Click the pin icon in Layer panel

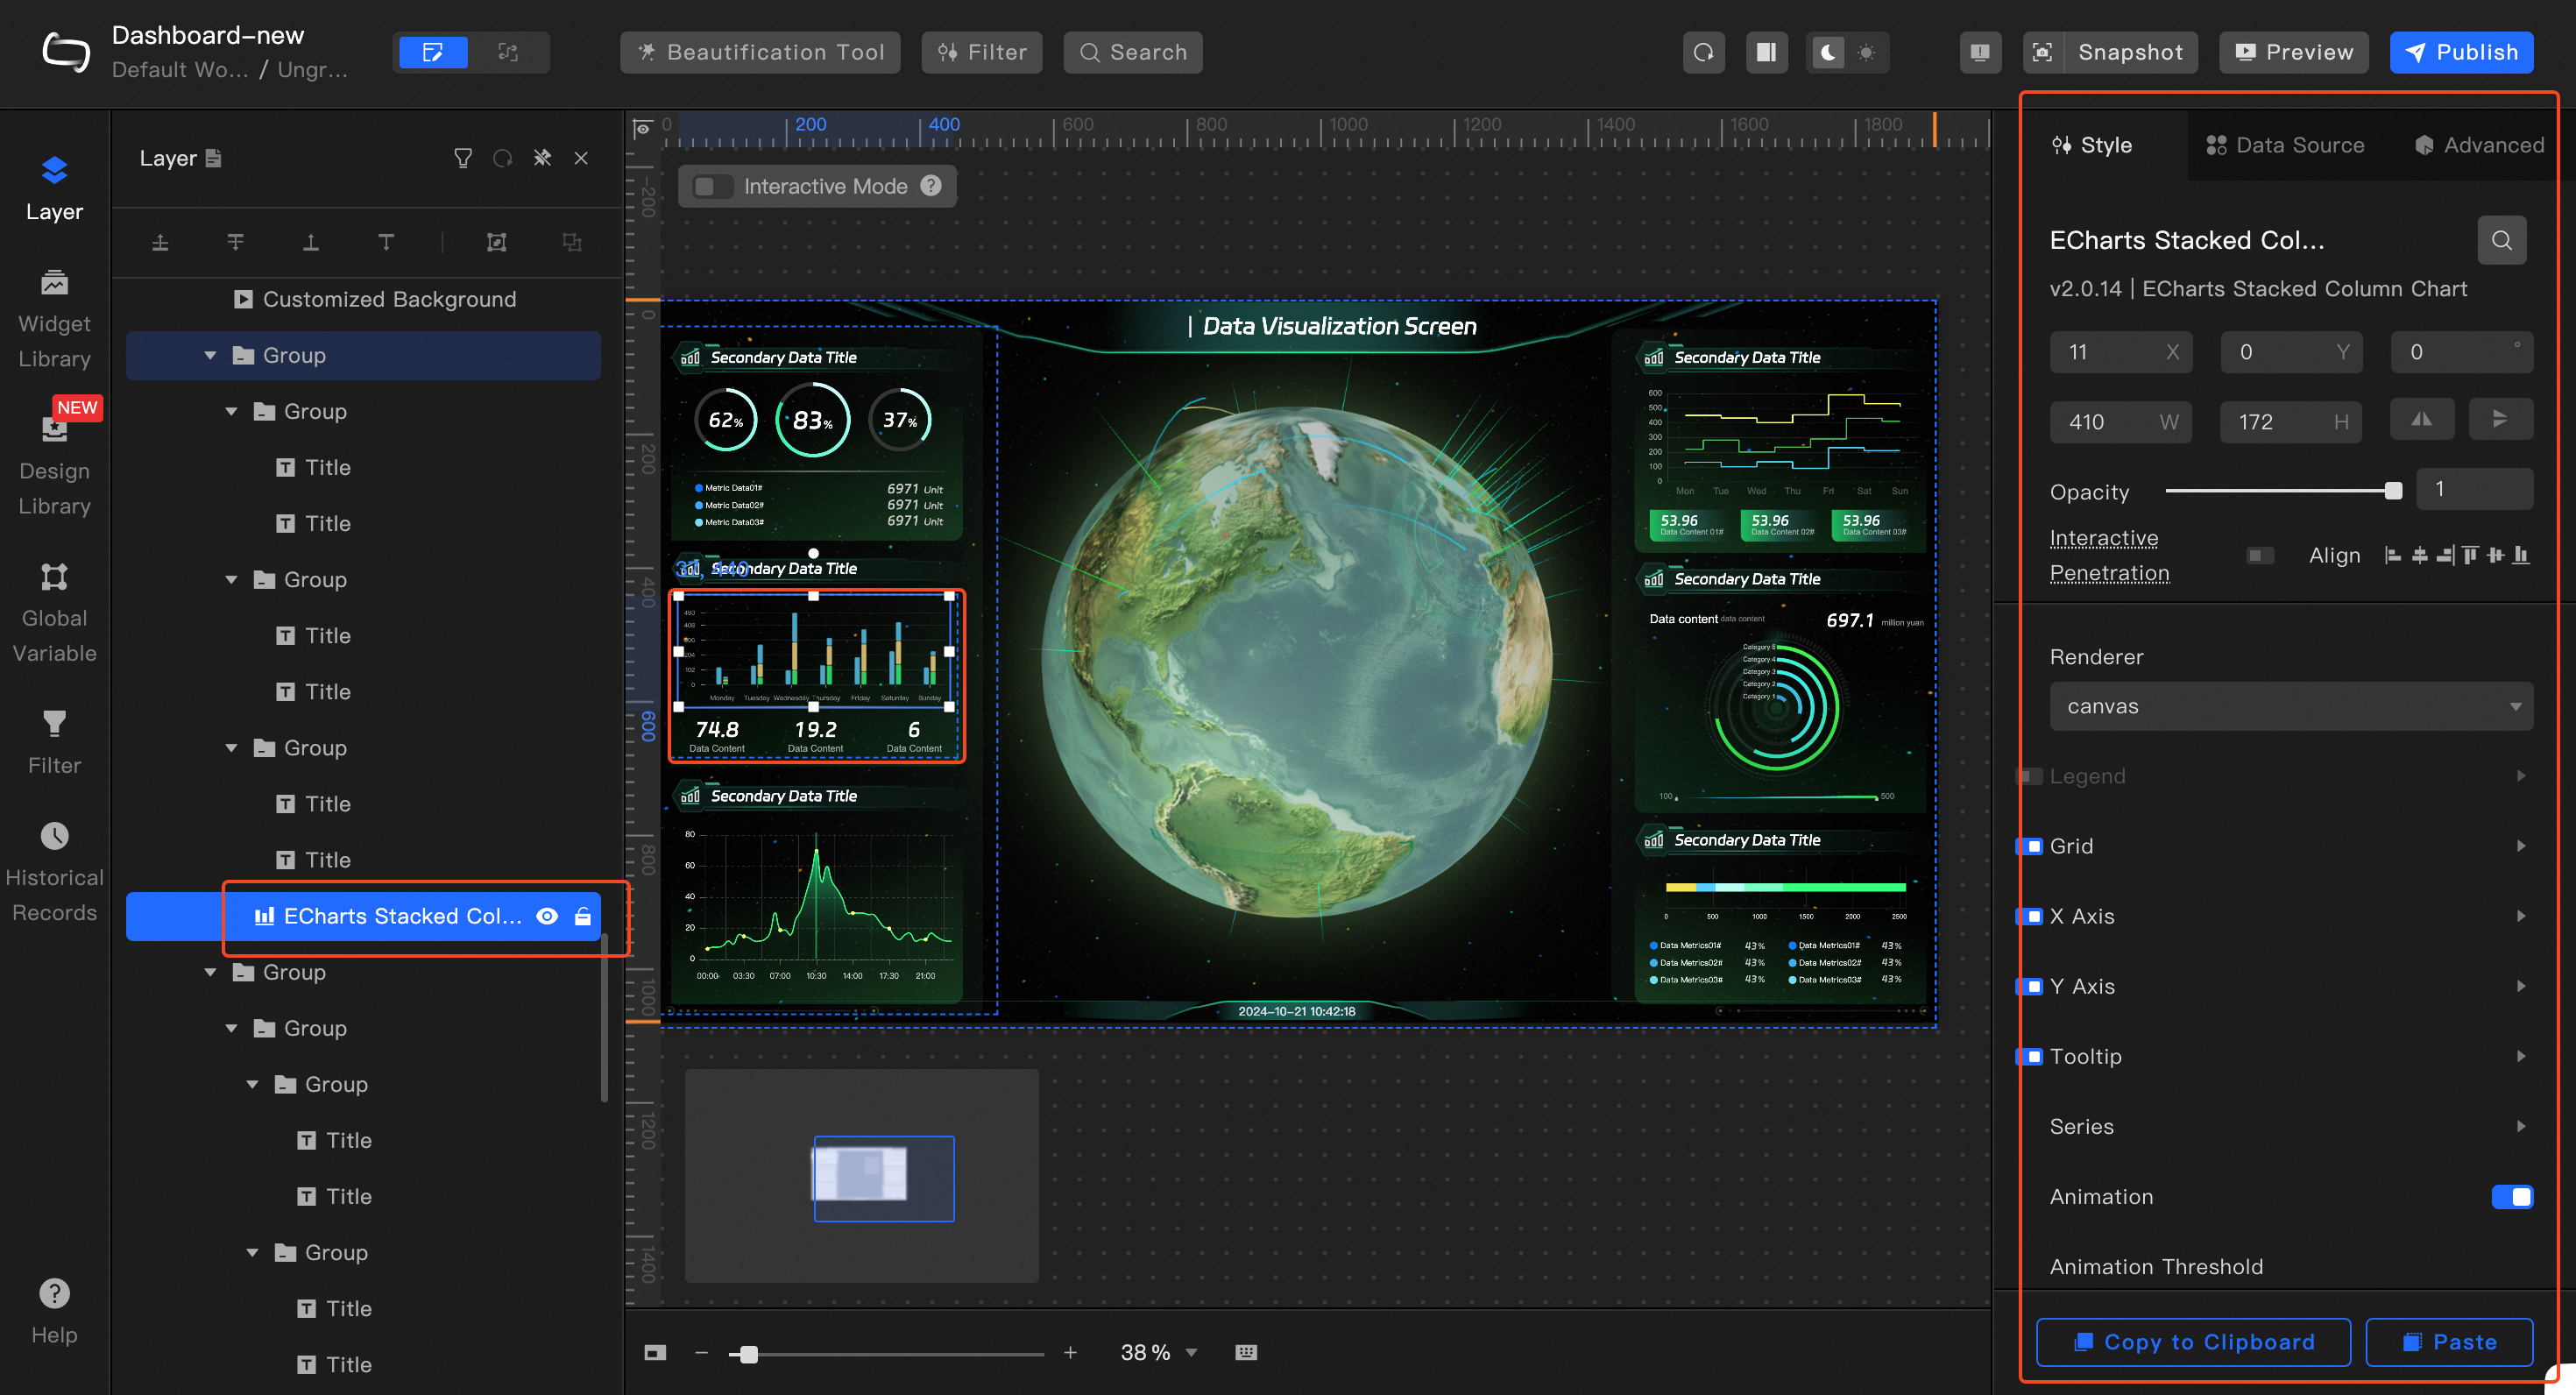coord(542,158)
